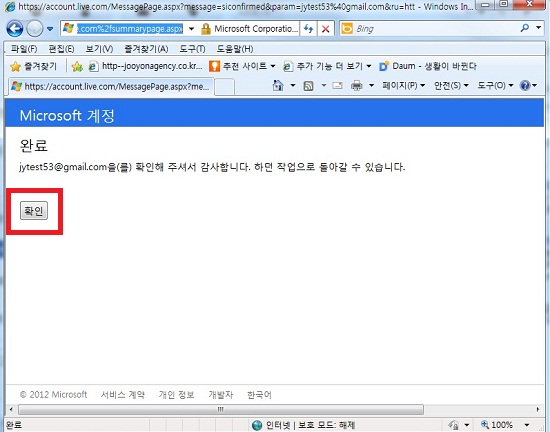
Task: Click the Internet Explorer icon in title bar
Action: pos(10,7)
